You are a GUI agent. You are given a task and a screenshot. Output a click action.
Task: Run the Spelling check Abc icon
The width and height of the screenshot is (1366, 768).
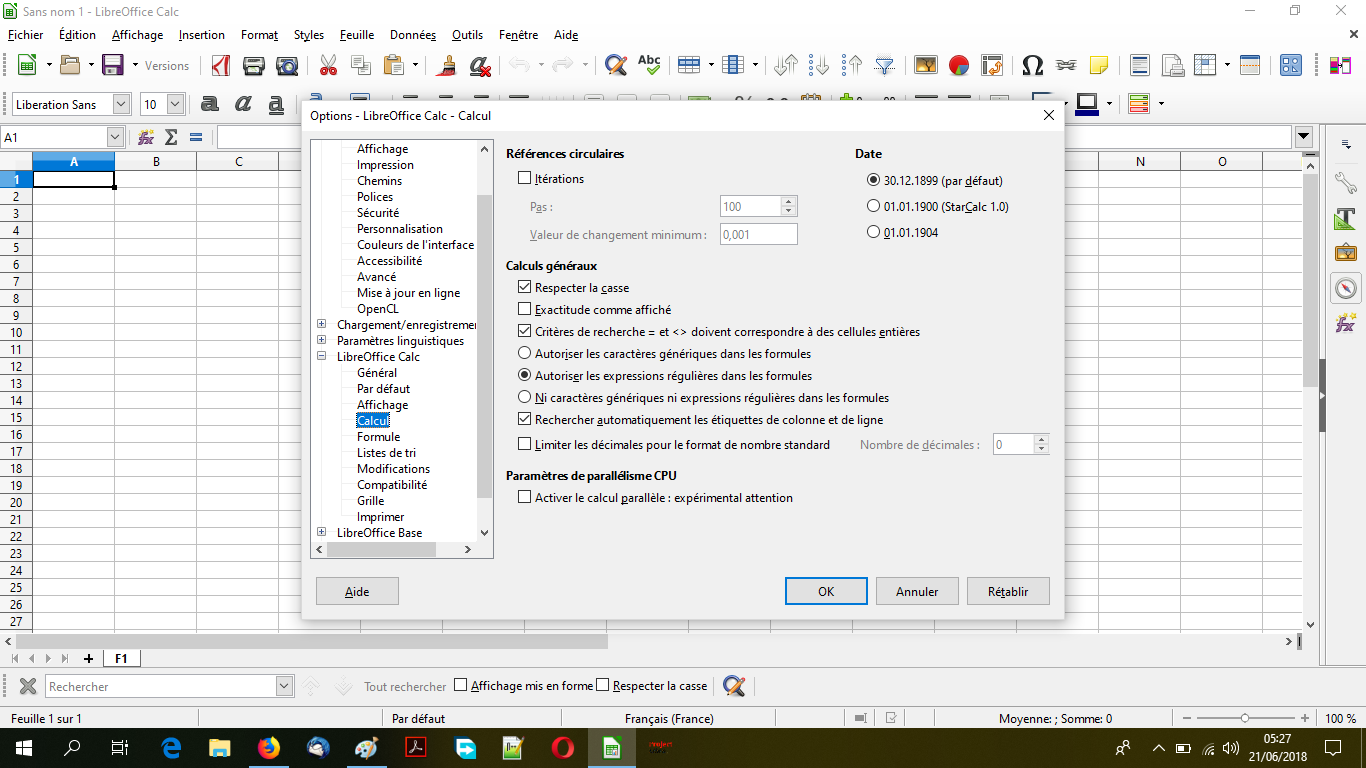click(649, 65)
